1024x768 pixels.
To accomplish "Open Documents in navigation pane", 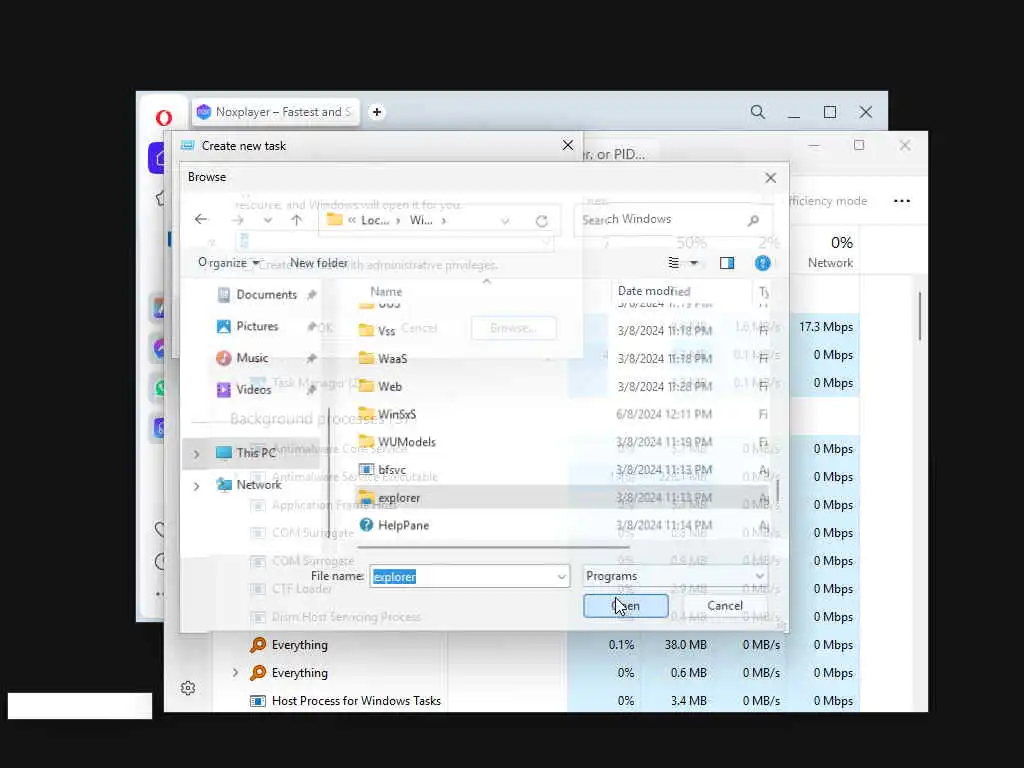I will click(266, 295).
